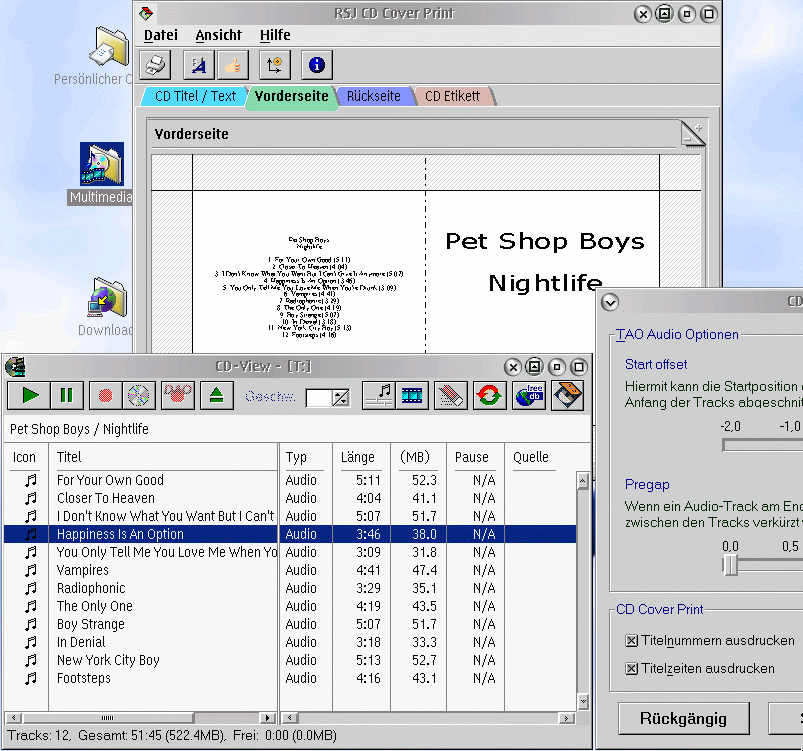Viewport: 803px width, 751px height.
Task: Click the eraser icon in CD-View toolbar
Action: [451, 395]
